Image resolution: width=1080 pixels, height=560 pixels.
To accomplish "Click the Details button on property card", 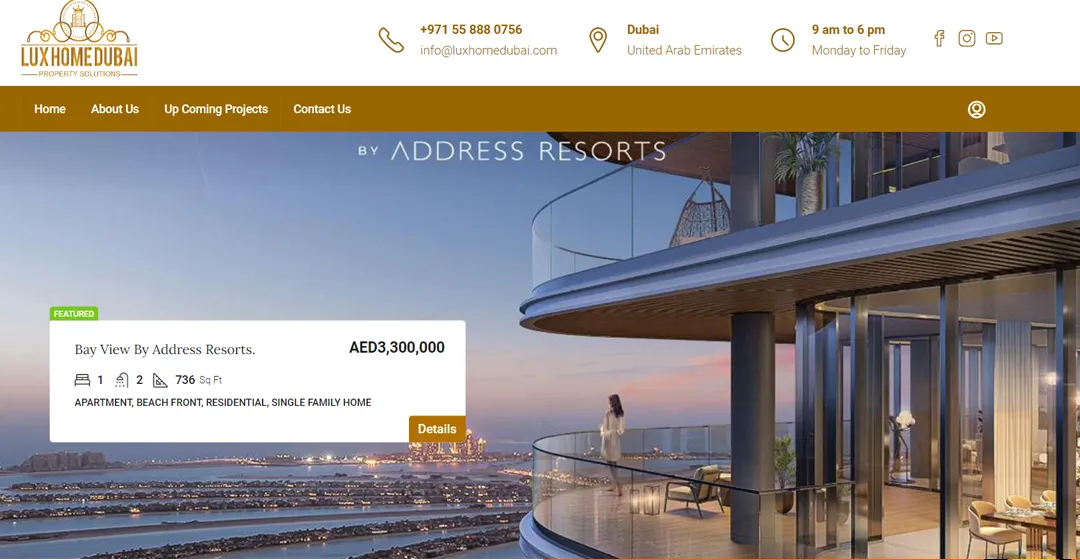I will coord(437,428).
